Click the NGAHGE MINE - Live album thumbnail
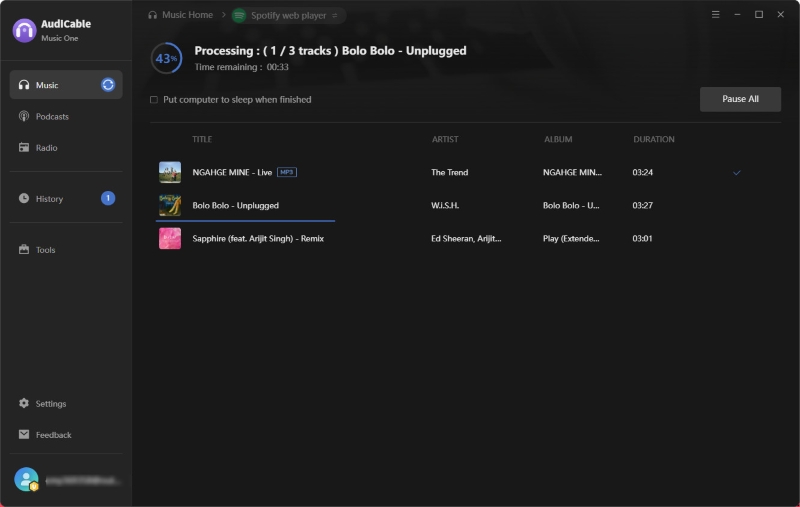This screenshot has width=800, height=507. click(170, 172)
